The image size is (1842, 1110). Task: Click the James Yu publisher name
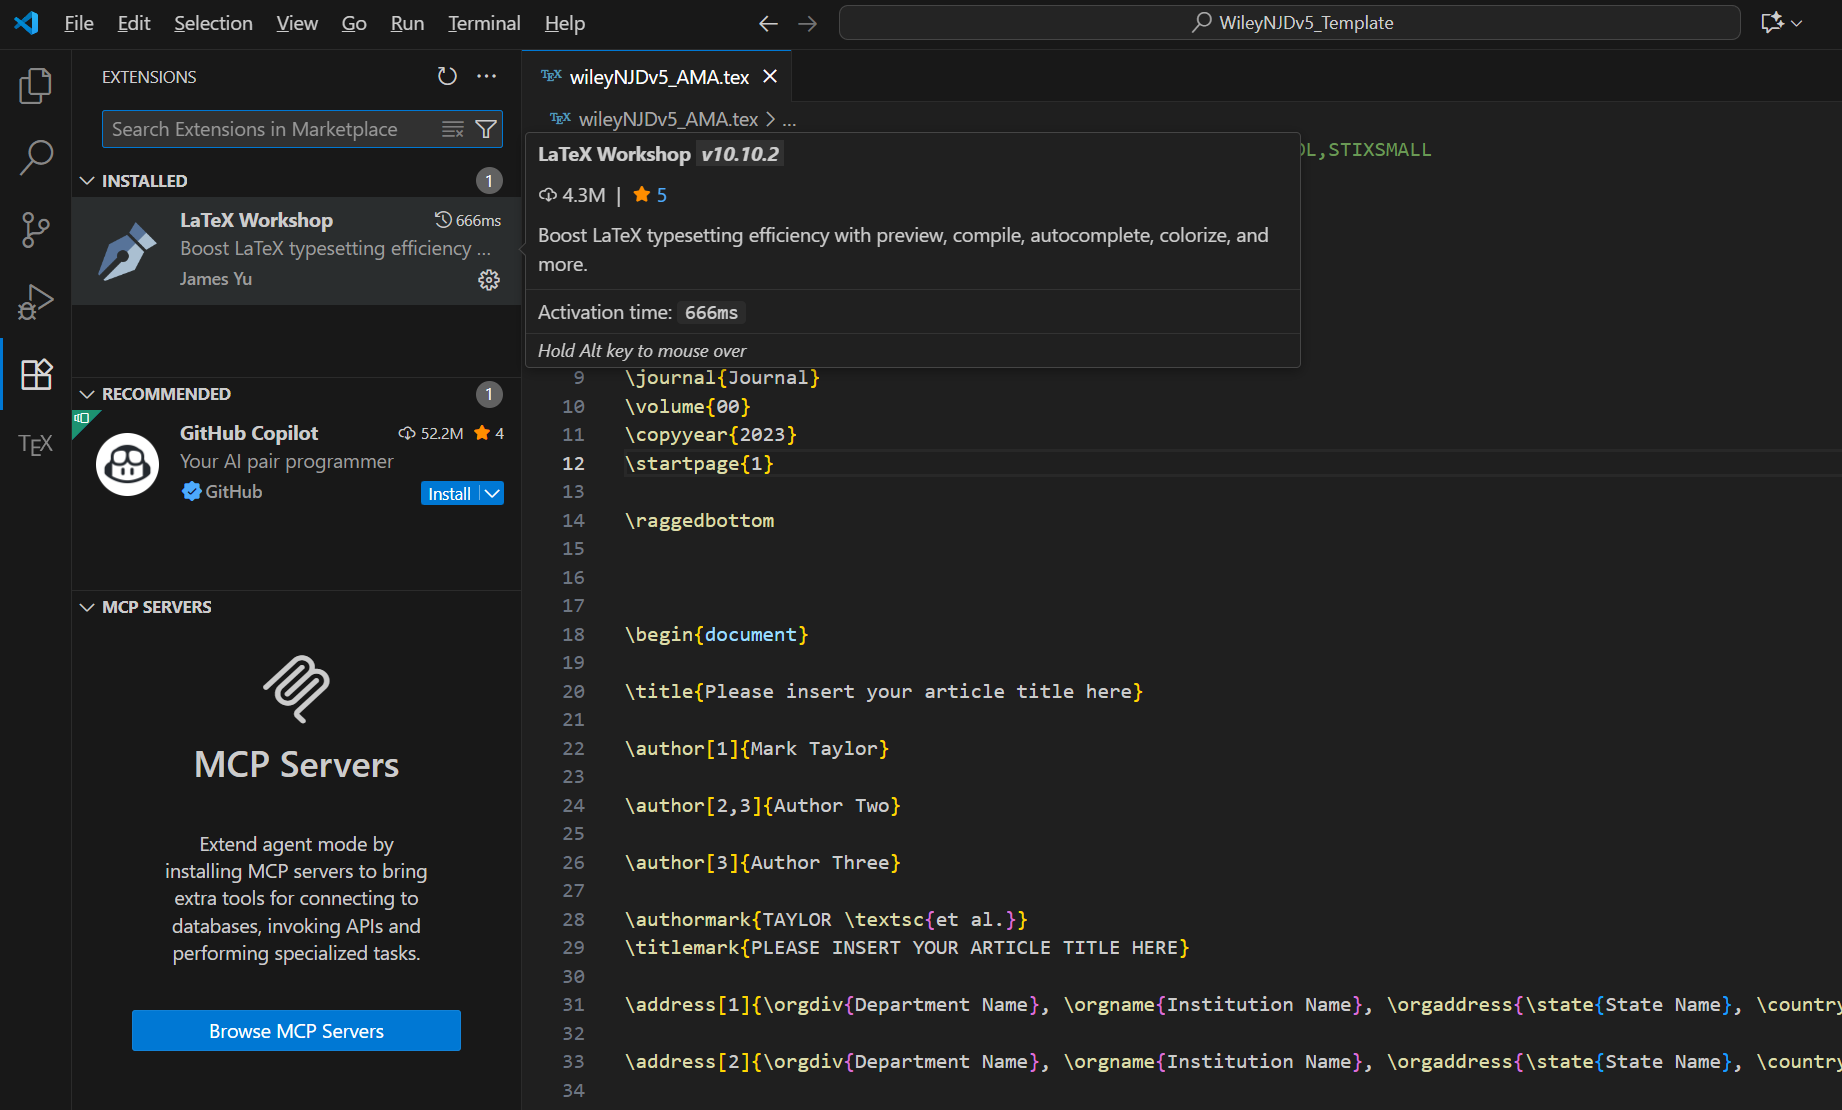pos(216,279)
